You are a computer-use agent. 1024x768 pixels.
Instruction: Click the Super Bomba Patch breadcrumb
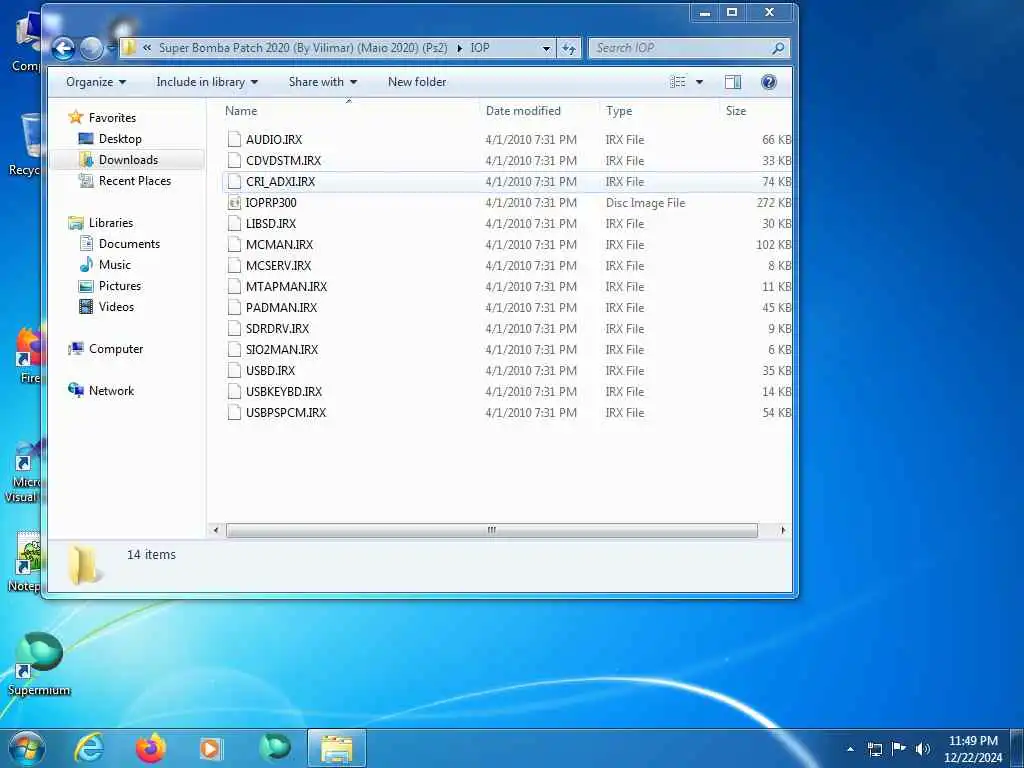coord(304,48)
